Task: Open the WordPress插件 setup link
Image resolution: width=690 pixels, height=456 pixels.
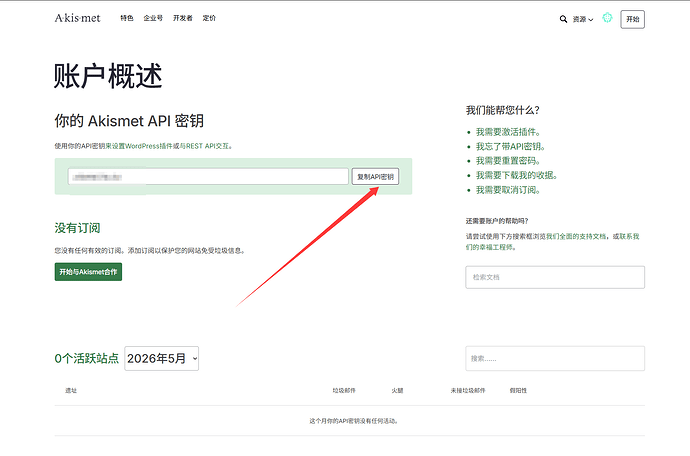Action: (x=139, y=146)
